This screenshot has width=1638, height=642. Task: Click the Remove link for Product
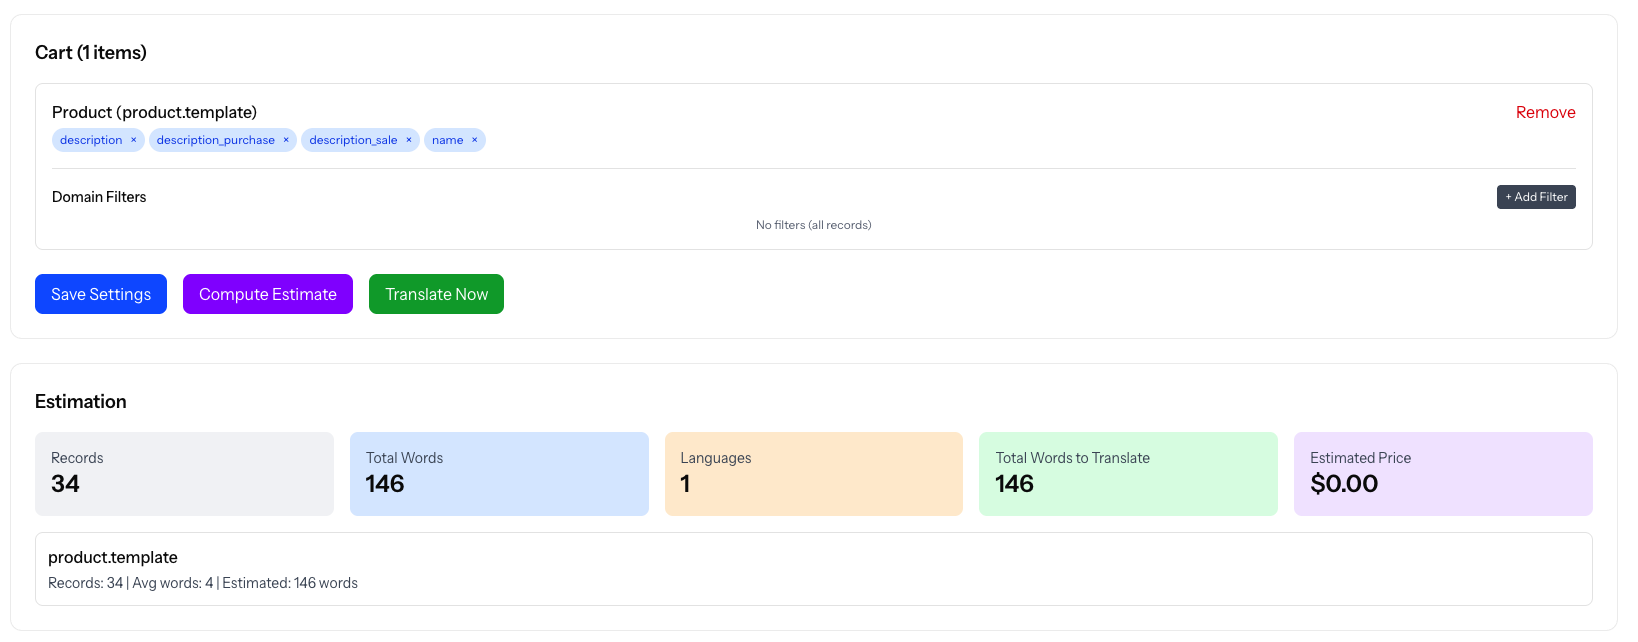[x=1545, y=113]
